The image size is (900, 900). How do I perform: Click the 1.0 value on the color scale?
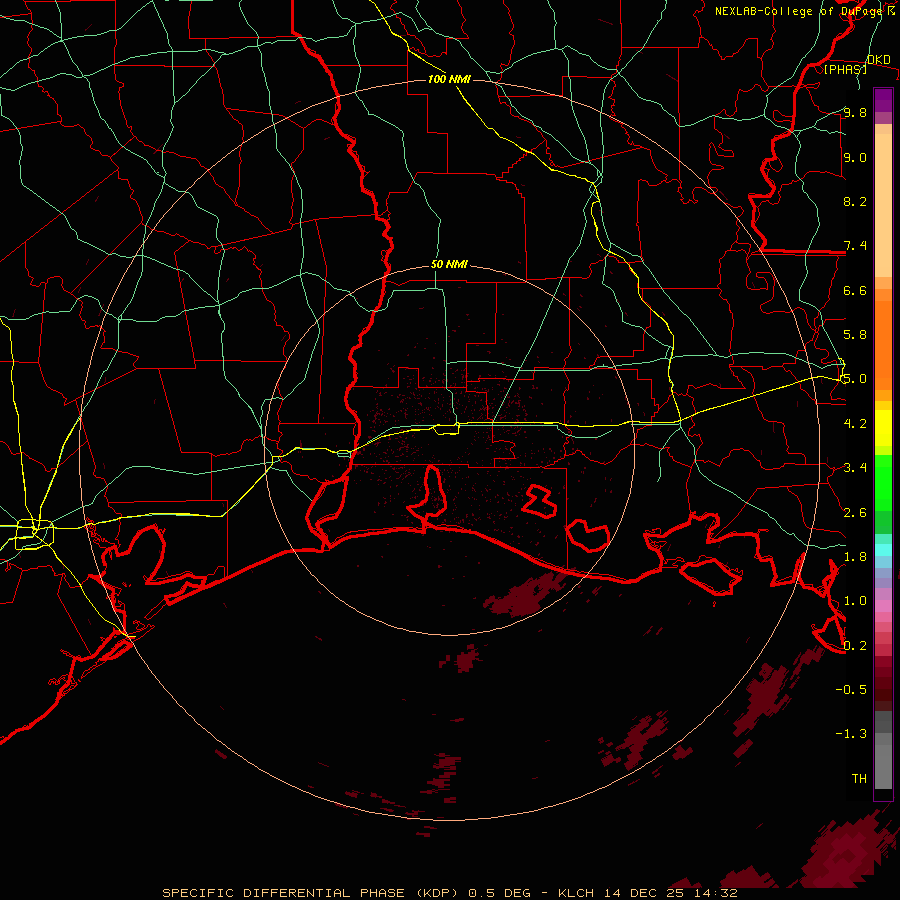(855, 600)
